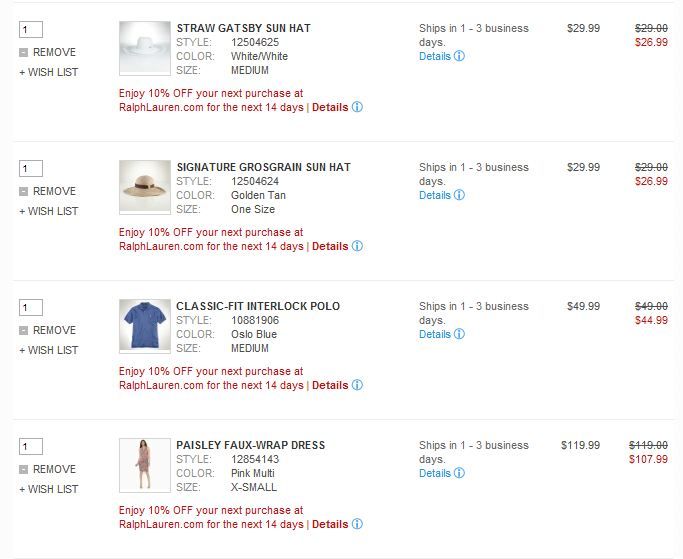Click info icon next to Straw Gatsby shipping Details

click(459, 56)
